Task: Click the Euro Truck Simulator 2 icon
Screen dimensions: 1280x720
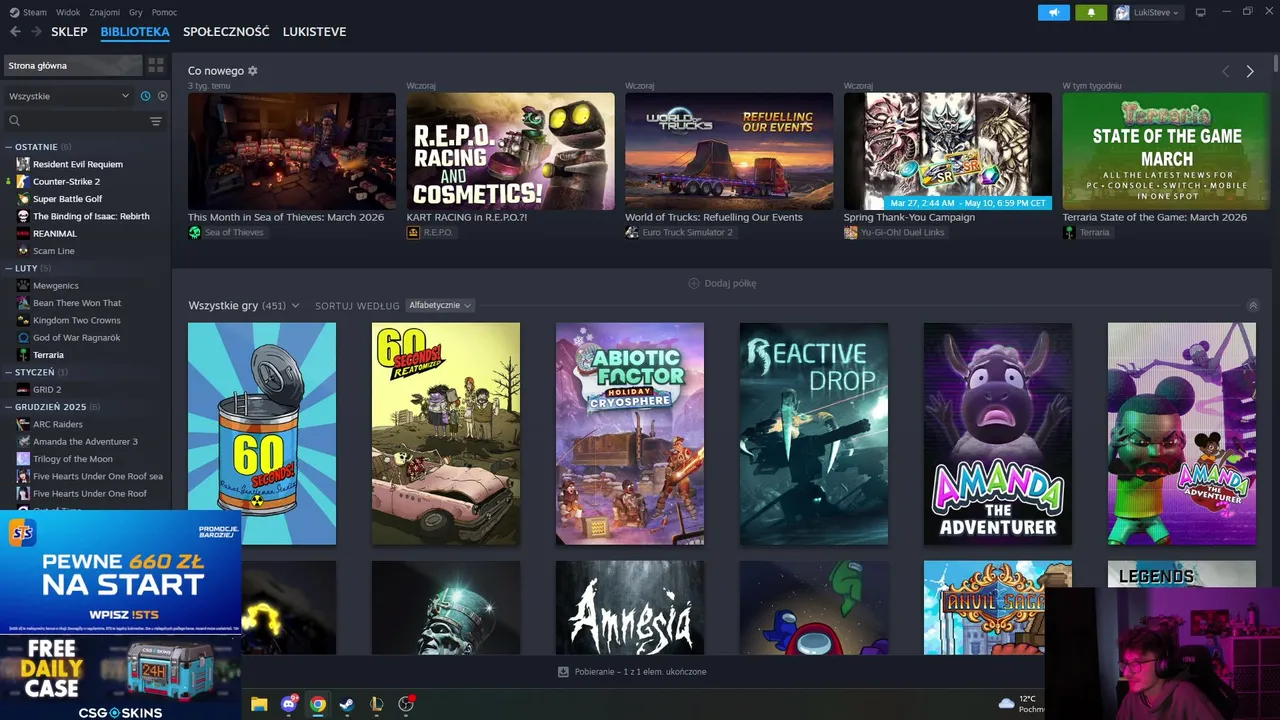Action: point(632,232)
